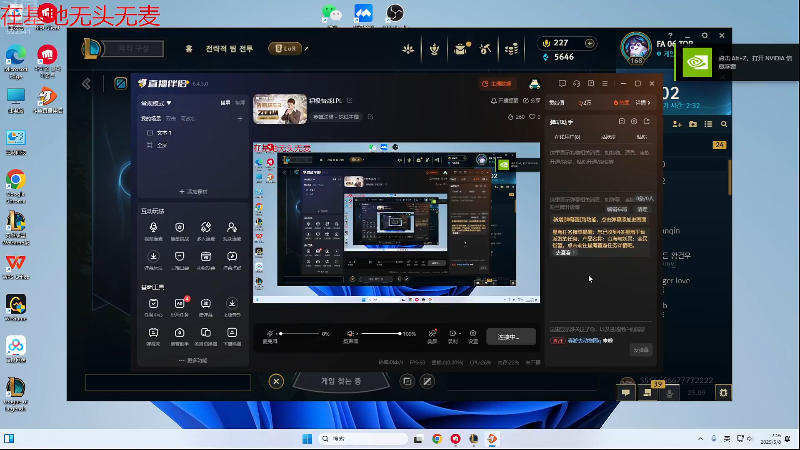Click the stream preview thumbnail
This screenshot has height=450, width=800.
pos(280,109)
